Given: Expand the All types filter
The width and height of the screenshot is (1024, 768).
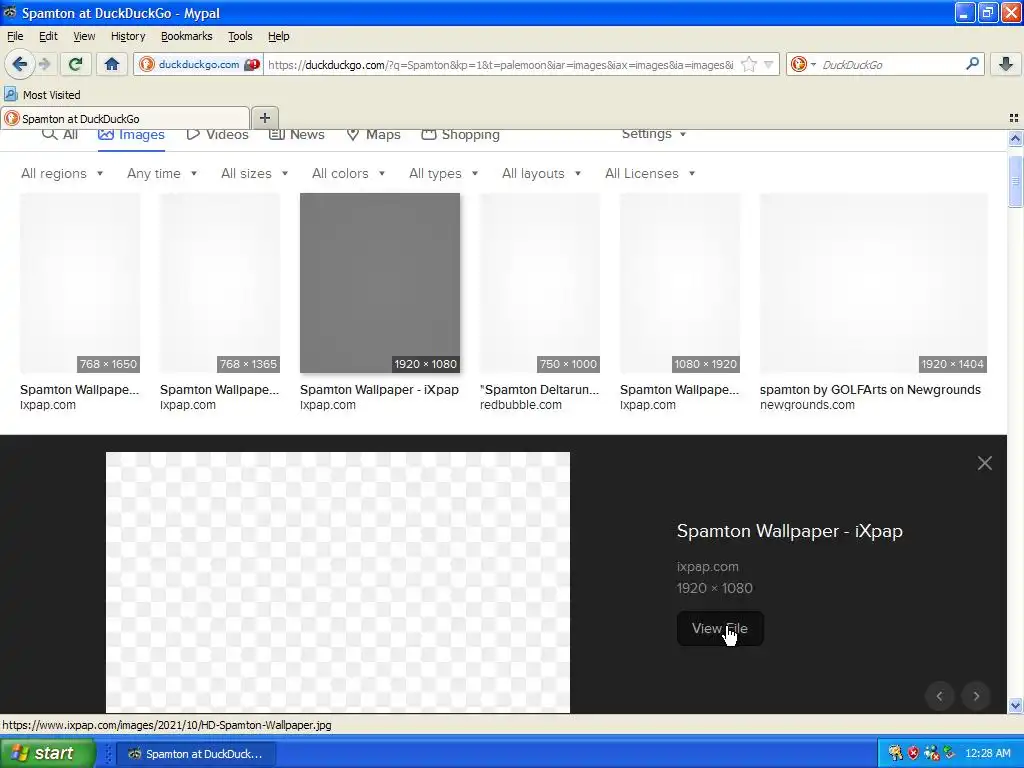Looking at the screenshot, I should coord(444,174).
